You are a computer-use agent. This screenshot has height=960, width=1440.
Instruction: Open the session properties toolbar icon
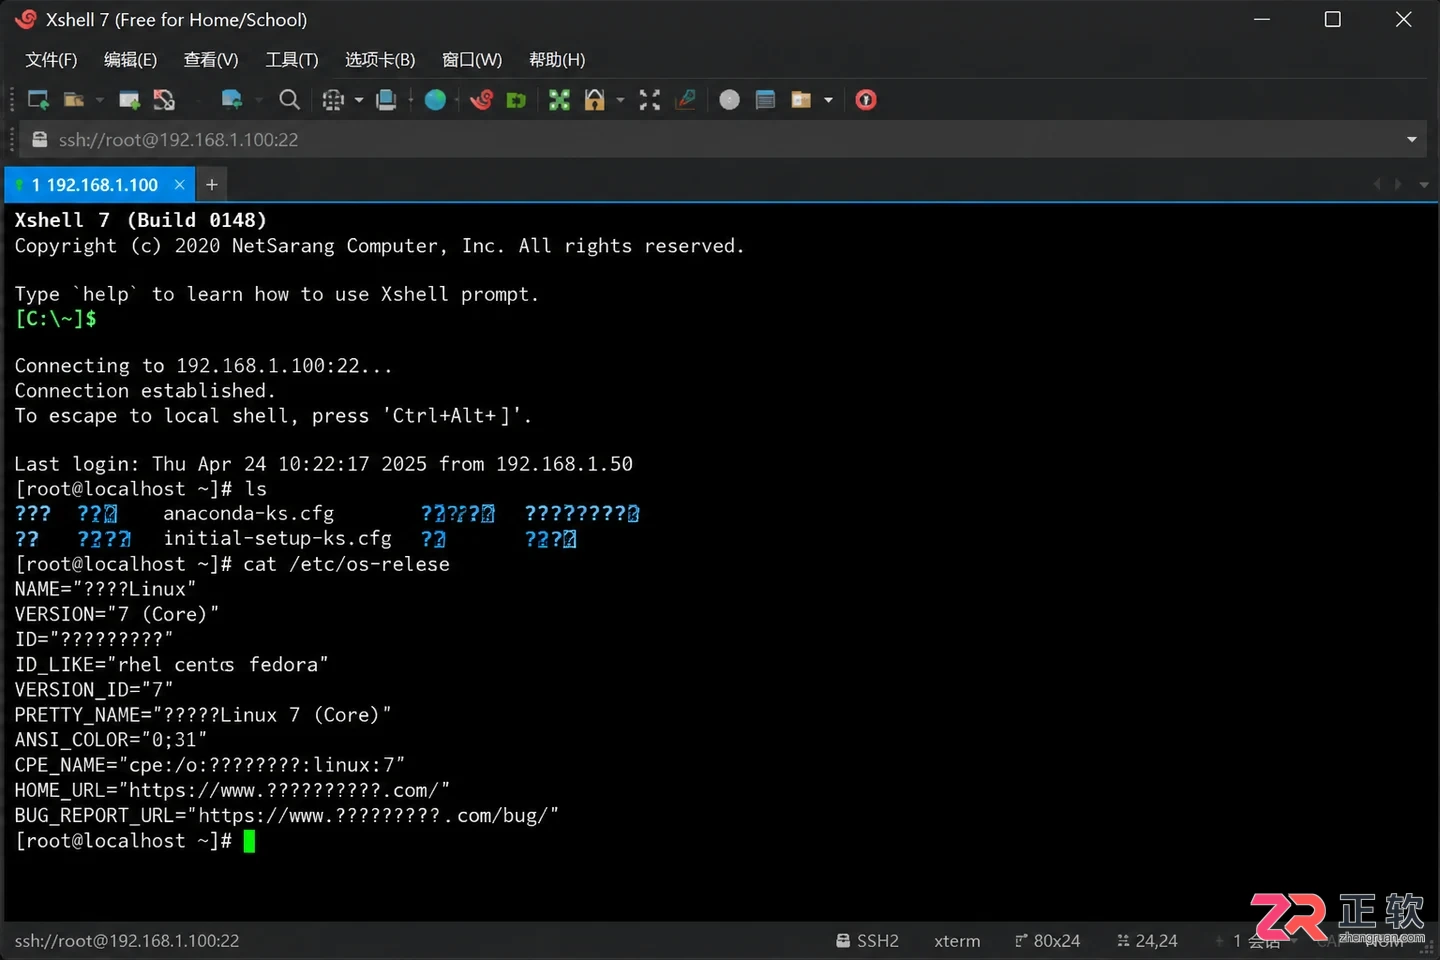231,99
